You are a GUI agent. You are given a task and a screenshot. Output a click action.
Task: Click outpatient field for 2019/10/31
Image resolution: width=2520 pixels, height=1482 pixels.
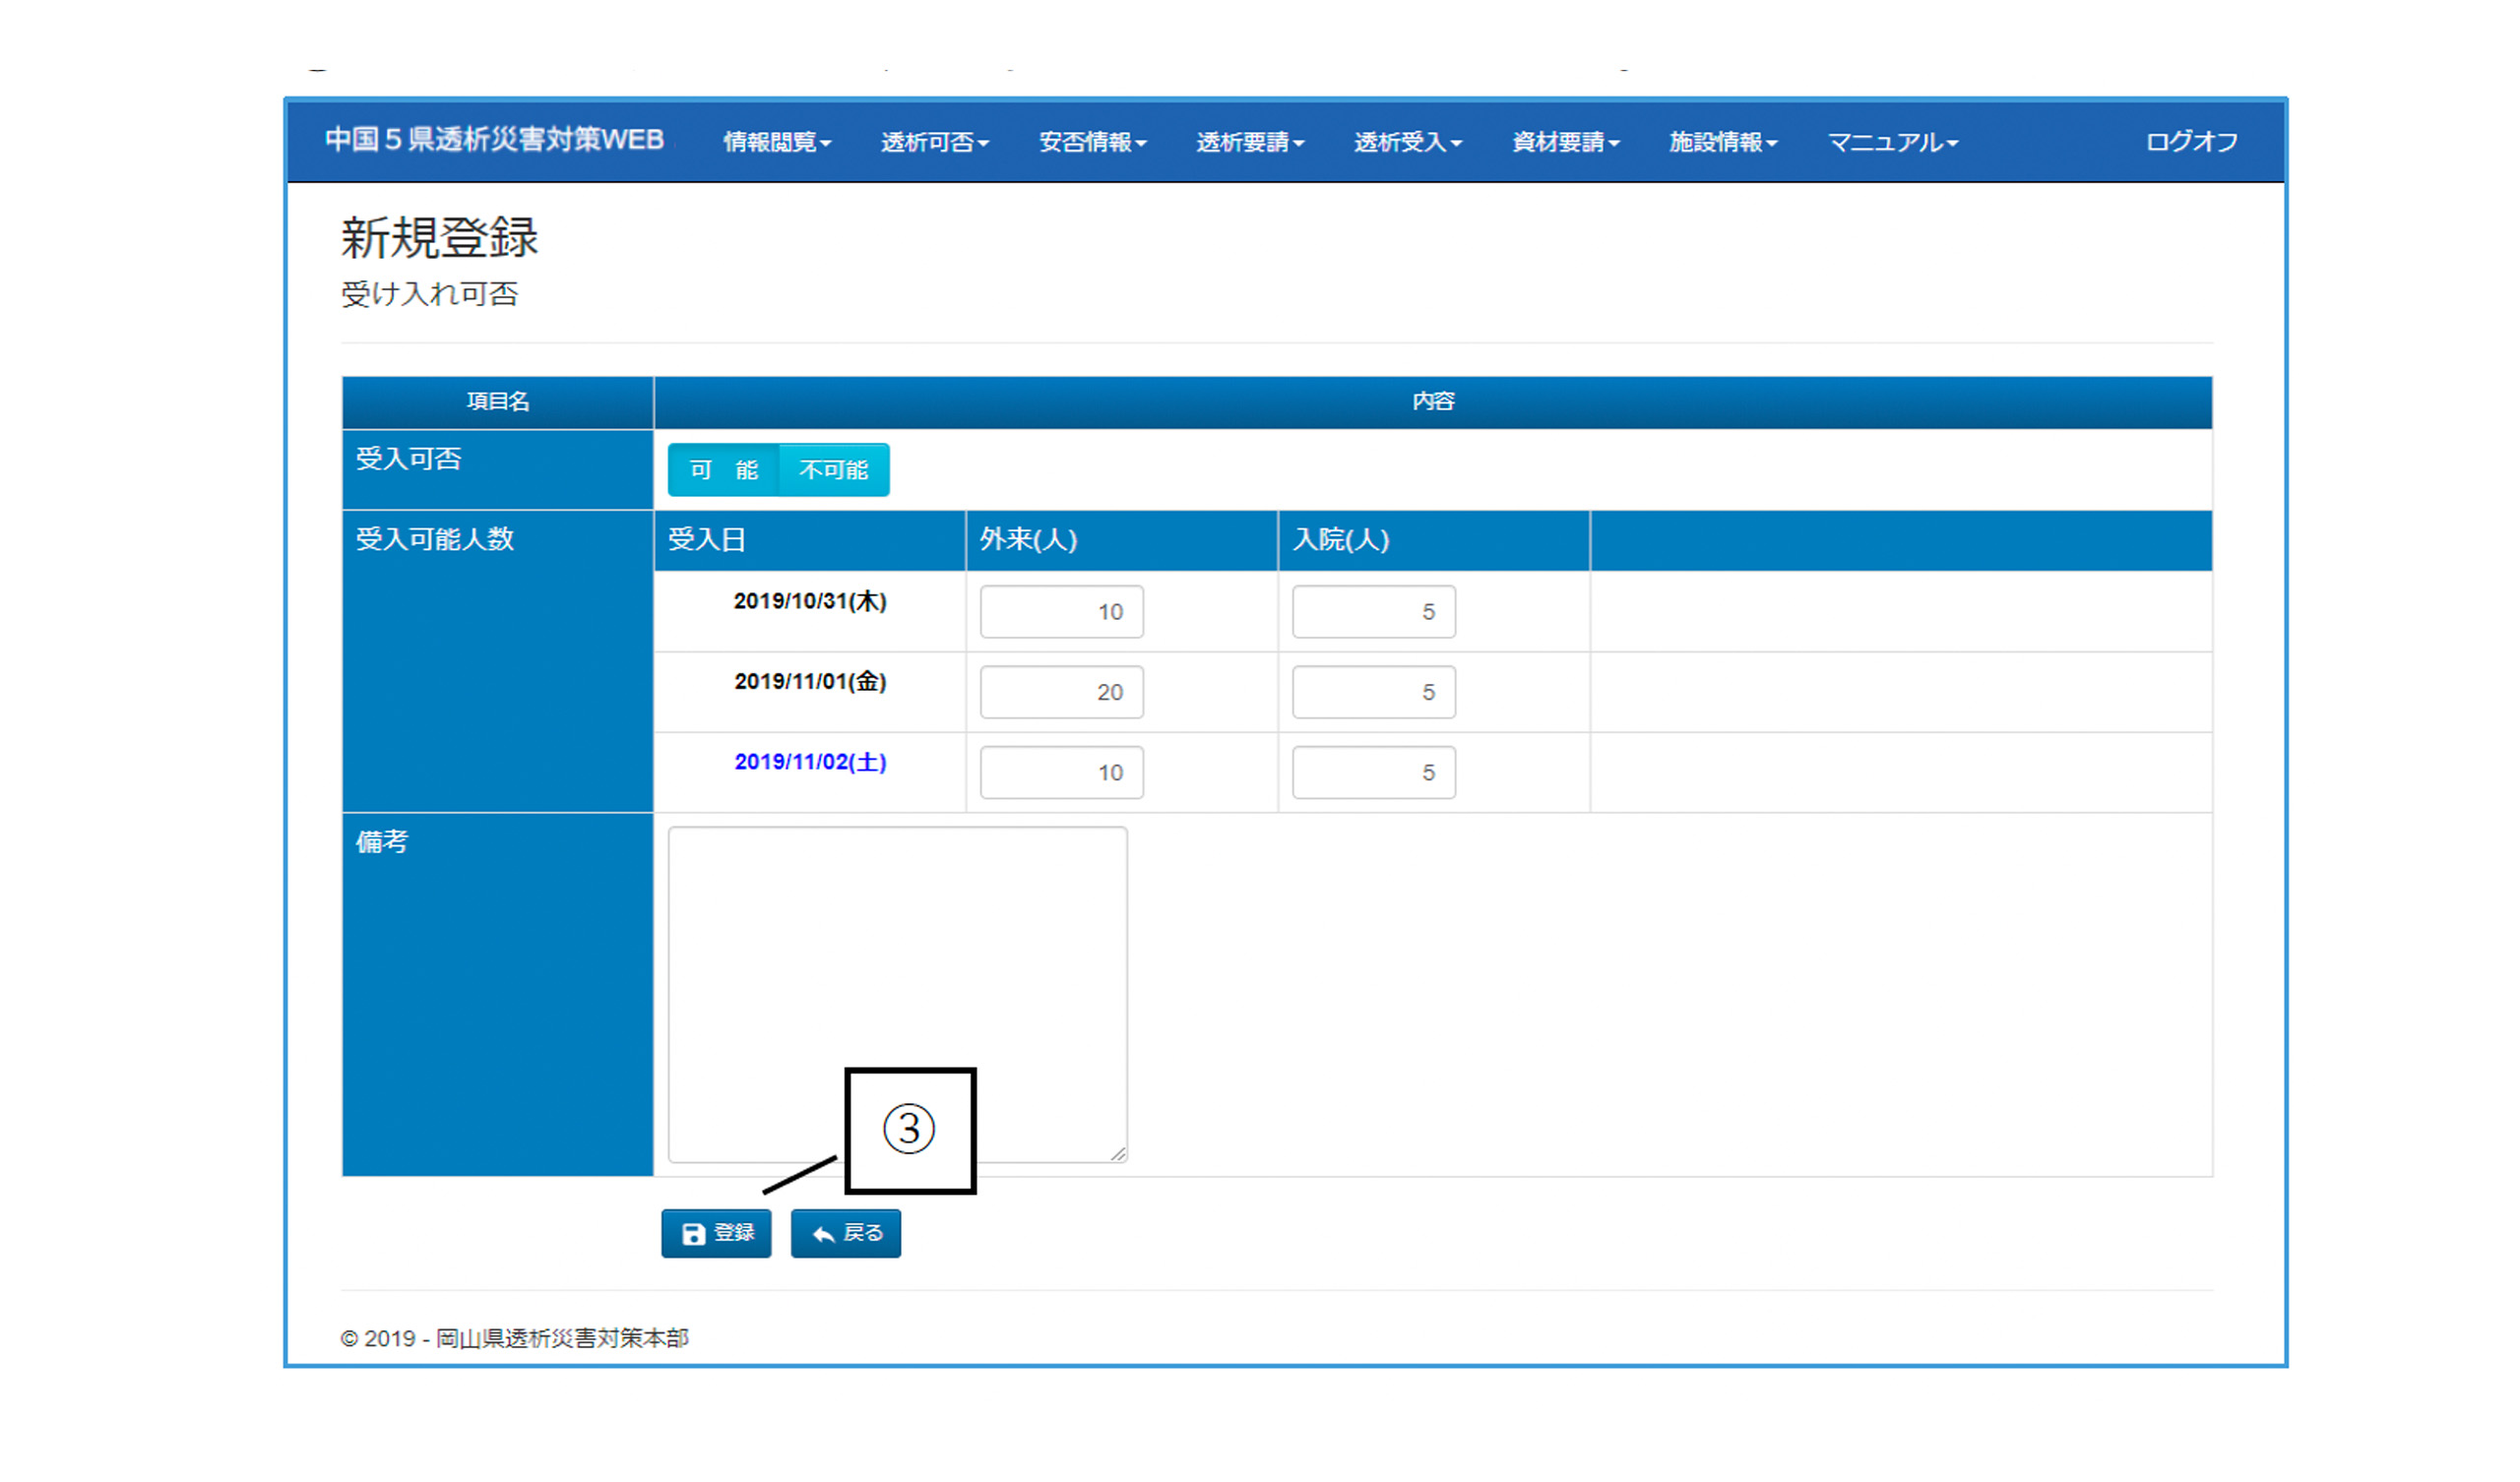coord(1061,612)
